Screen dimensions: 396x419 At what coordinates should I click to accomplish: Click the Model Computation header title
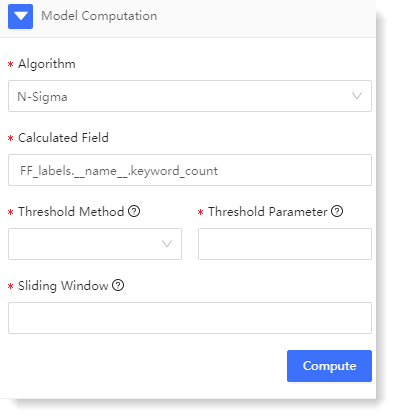click(99, 16)
